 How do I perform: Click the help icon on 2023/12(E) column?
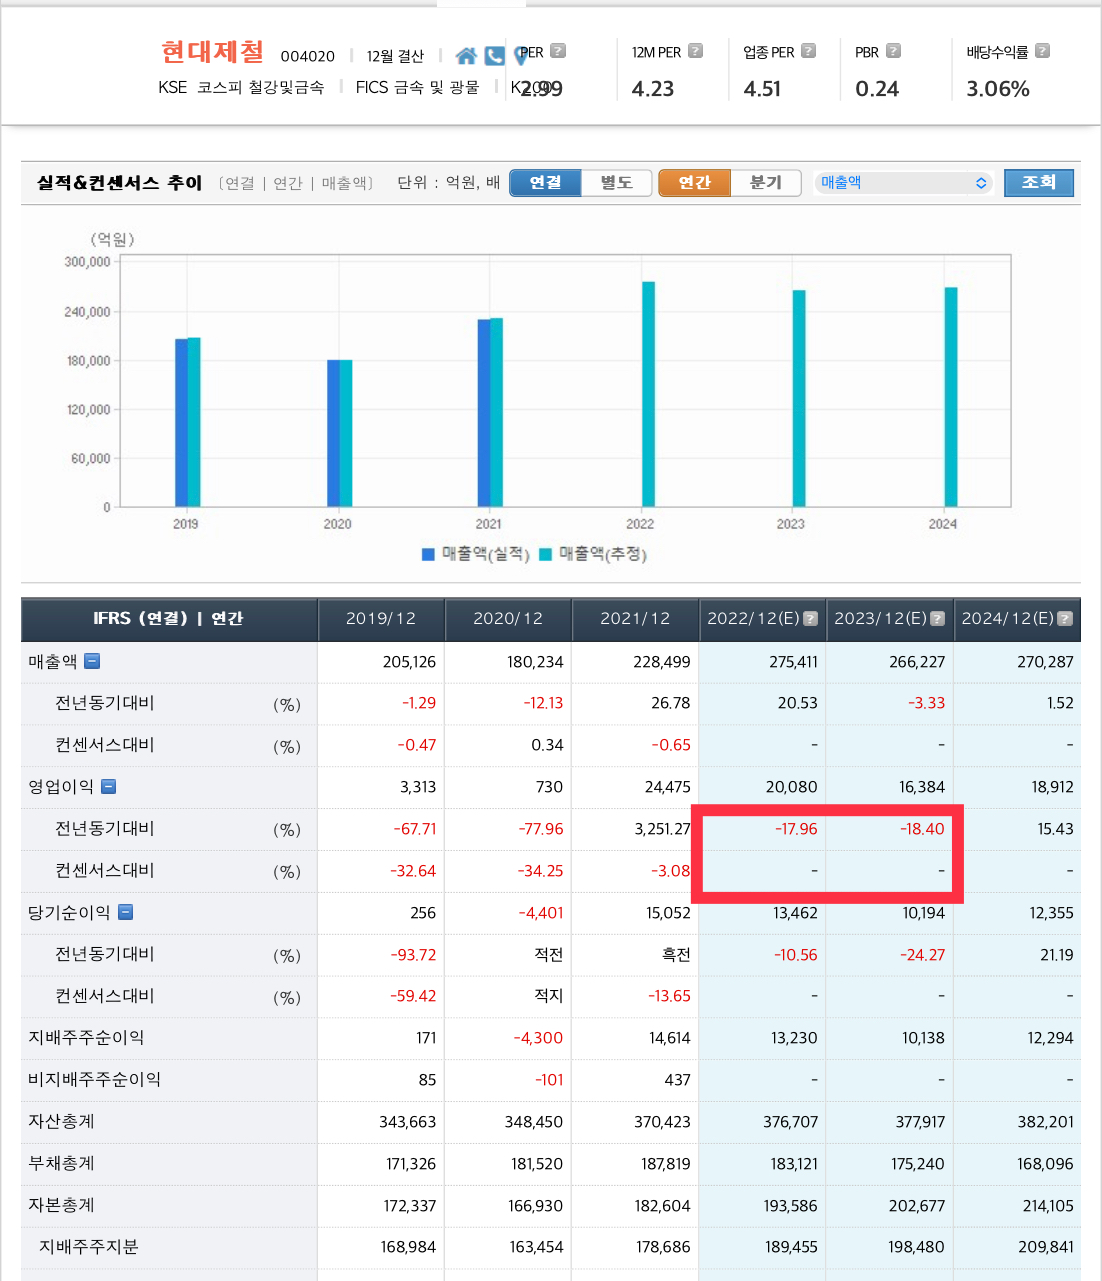tap(938, 619)
